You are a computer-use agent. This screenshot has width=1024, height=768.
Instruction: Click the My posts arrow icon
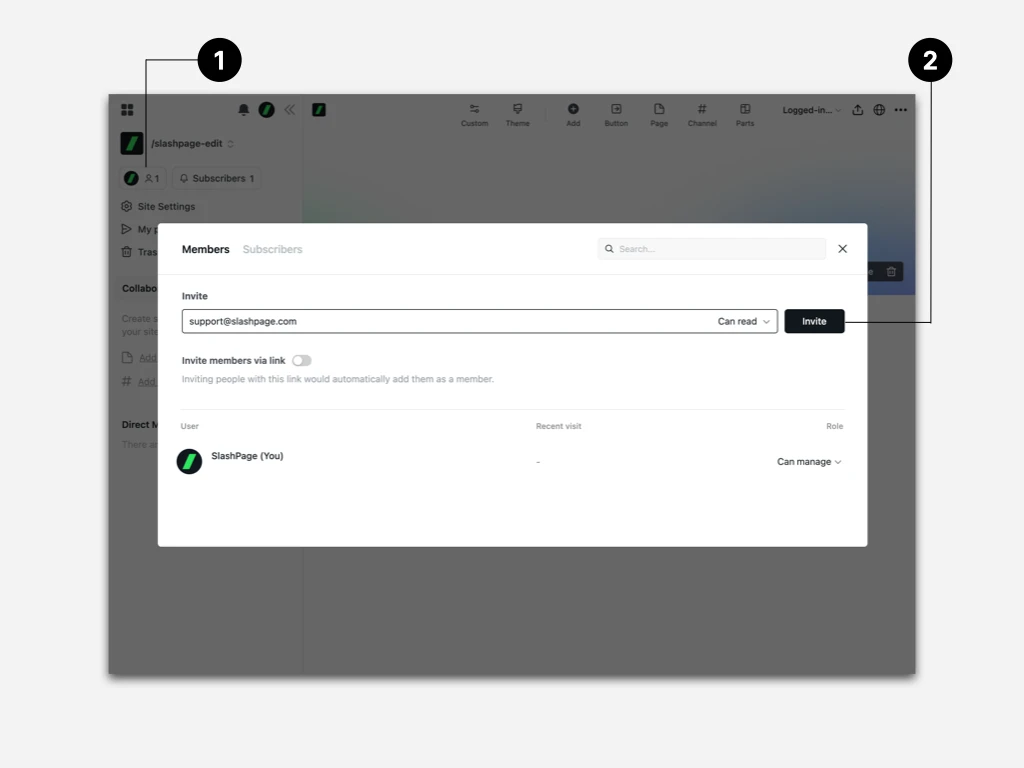coord(127,229)
